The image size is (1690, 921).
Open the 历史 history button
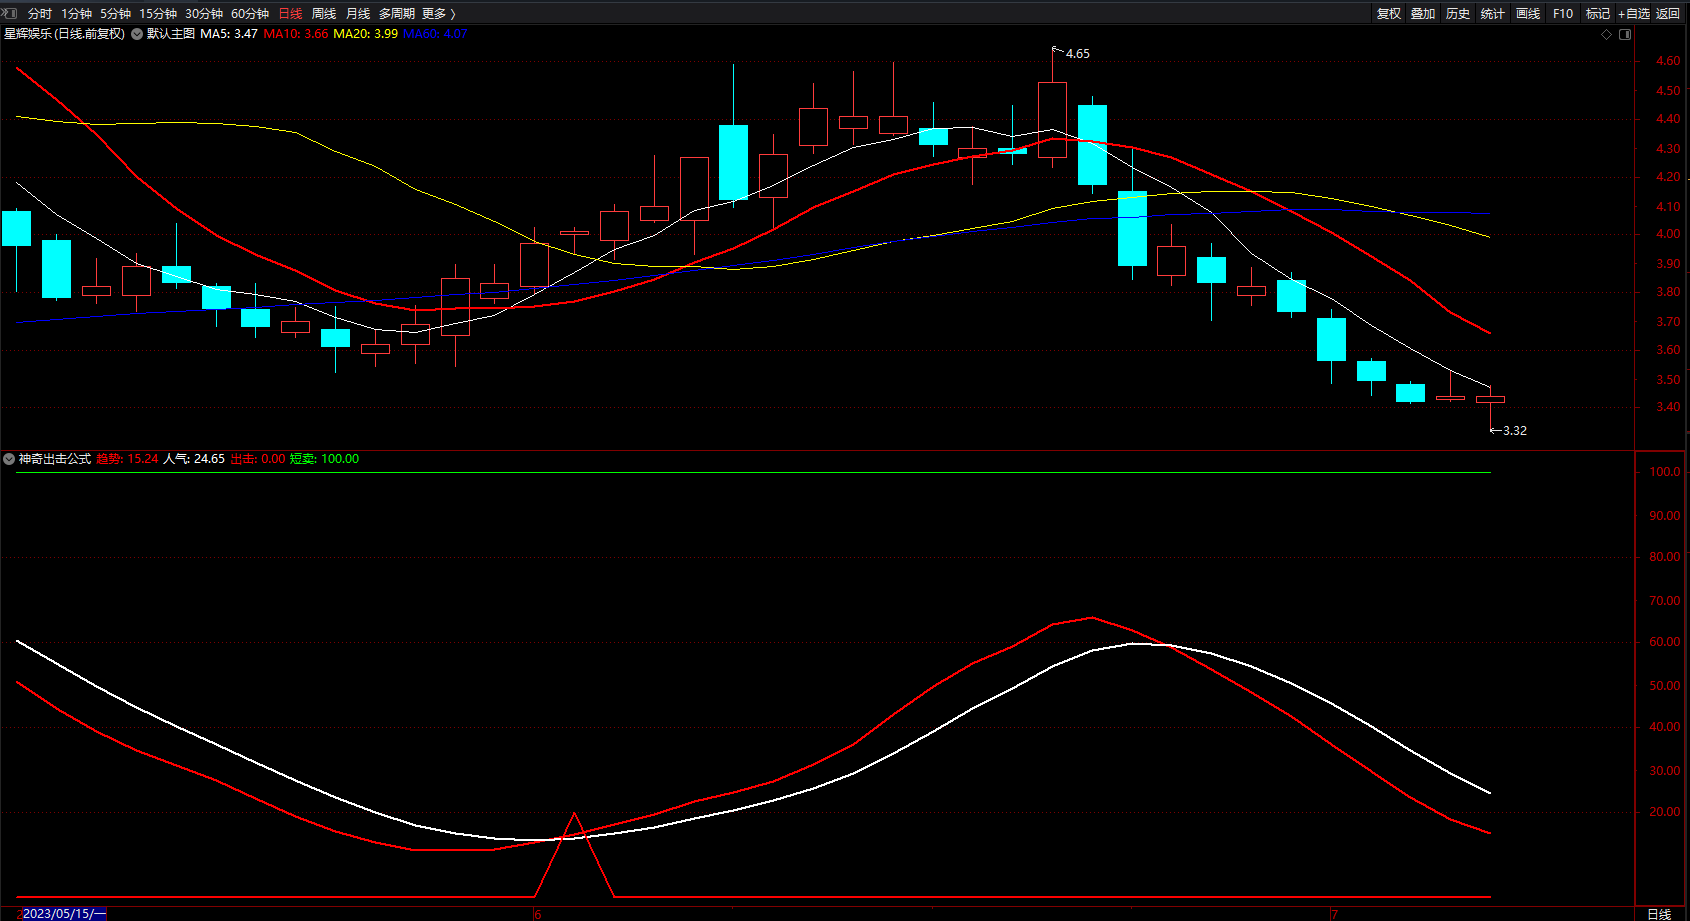tap(1458, 13)
